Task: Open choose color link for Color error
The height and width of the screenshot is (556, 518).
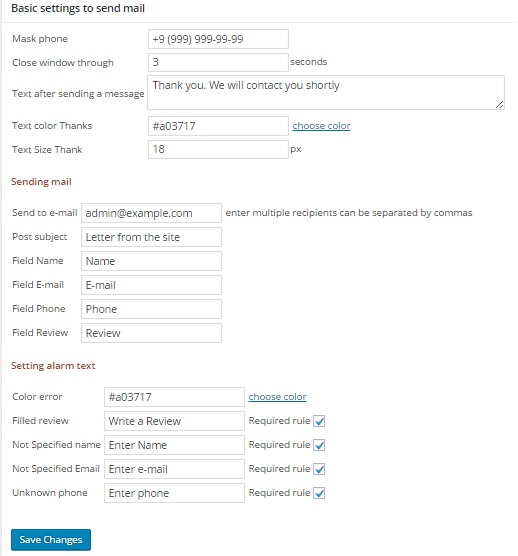Action: pos(277,397)
